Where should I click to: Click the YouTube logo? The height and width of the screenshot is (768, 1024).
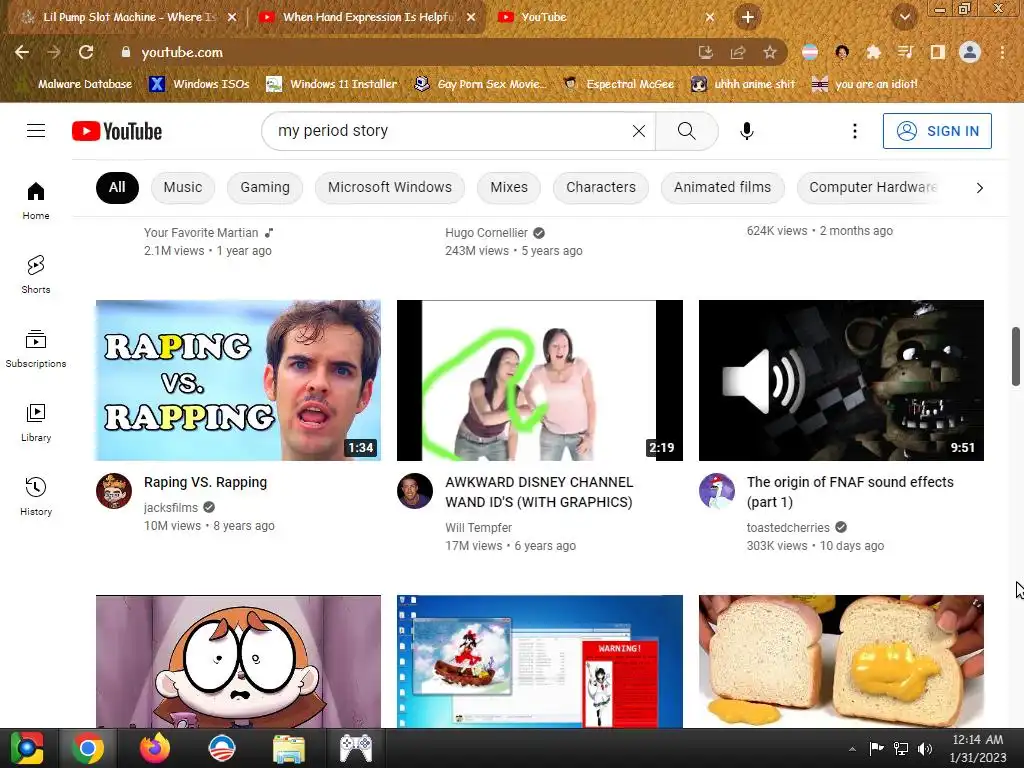pyautogui.click(x=117, y=131)
